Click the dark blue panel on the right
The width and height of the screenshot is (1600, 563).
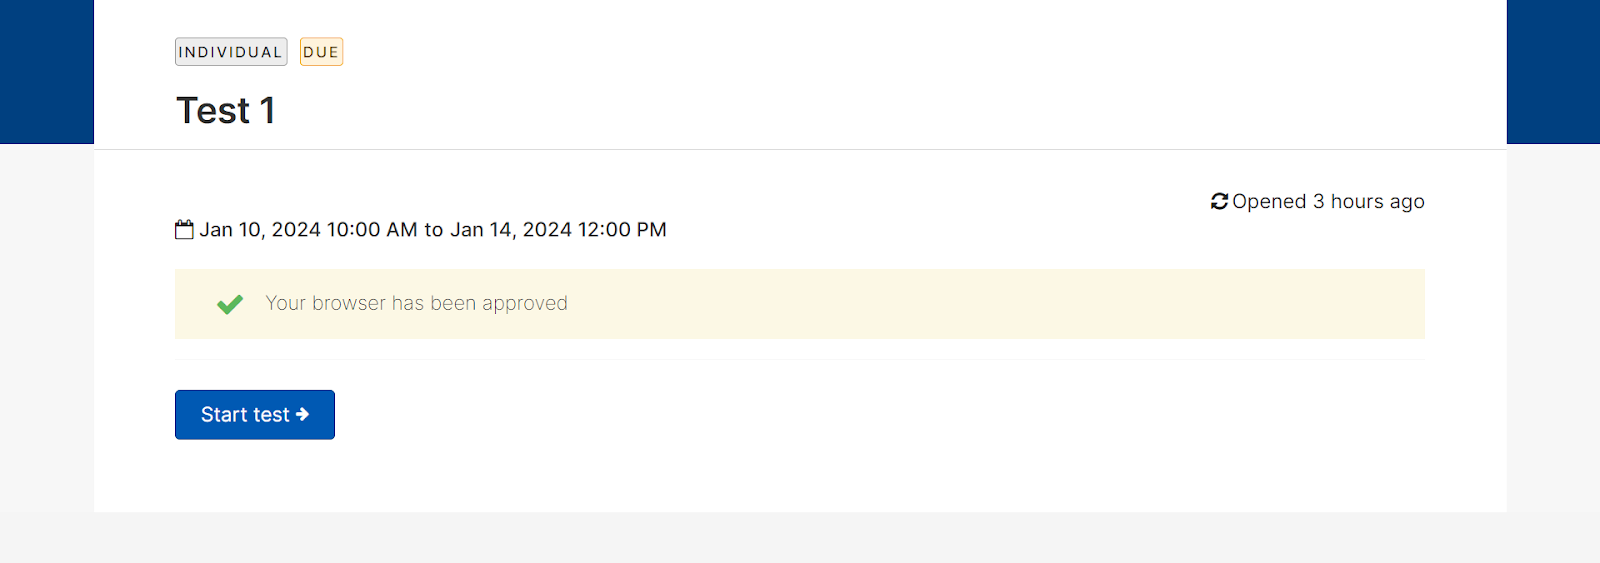point(1553,72)
